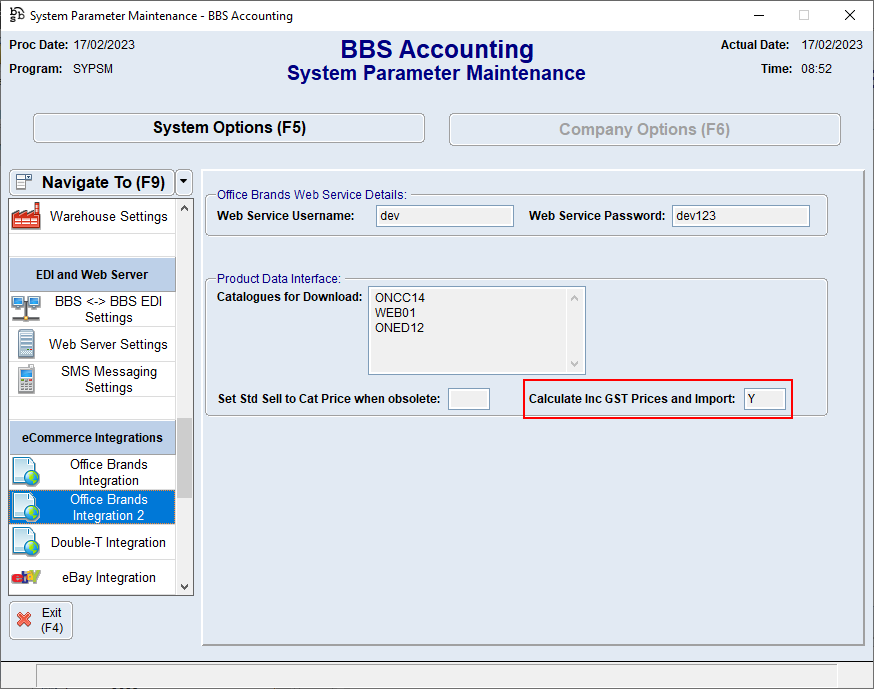Select the Web Server Settings icon
Viewport: 874px width, 689px height.
(x=26, y=344)
